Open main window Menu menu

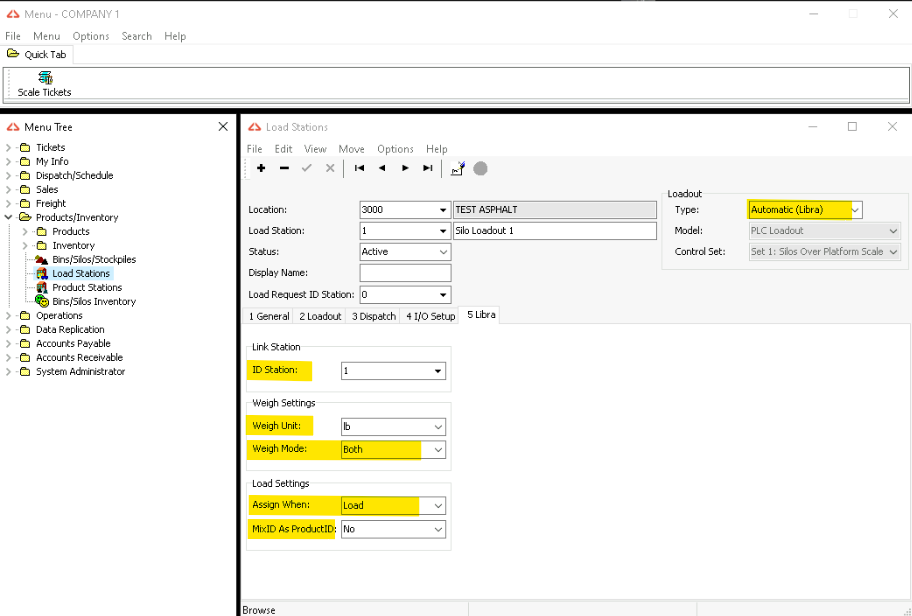[47, 36]
